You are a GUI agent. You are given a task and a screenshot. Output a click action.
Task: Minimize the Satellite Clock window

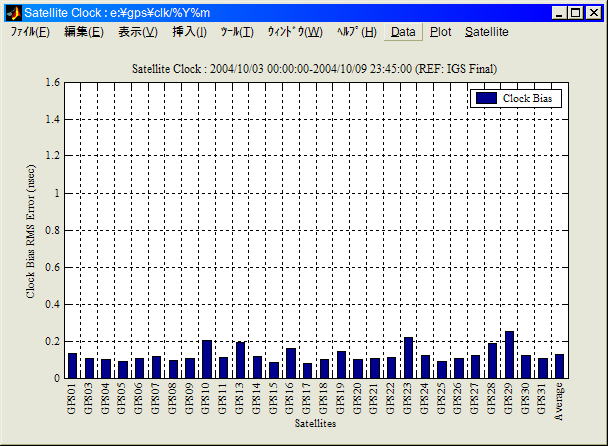[560, 13]
